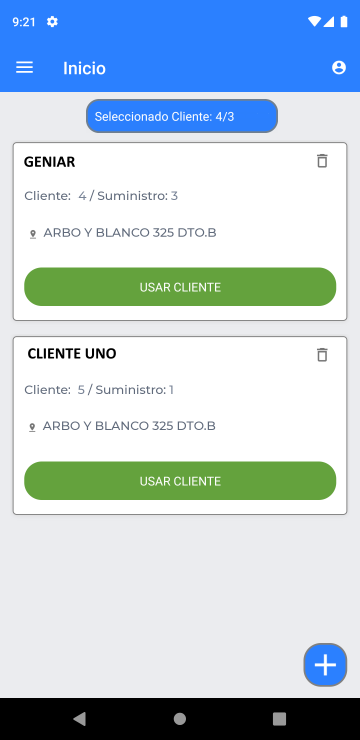
Task: Tap the Seleccionado Cliente 4/3 chip
Action: pyautogui.click(x=182, y=116)
